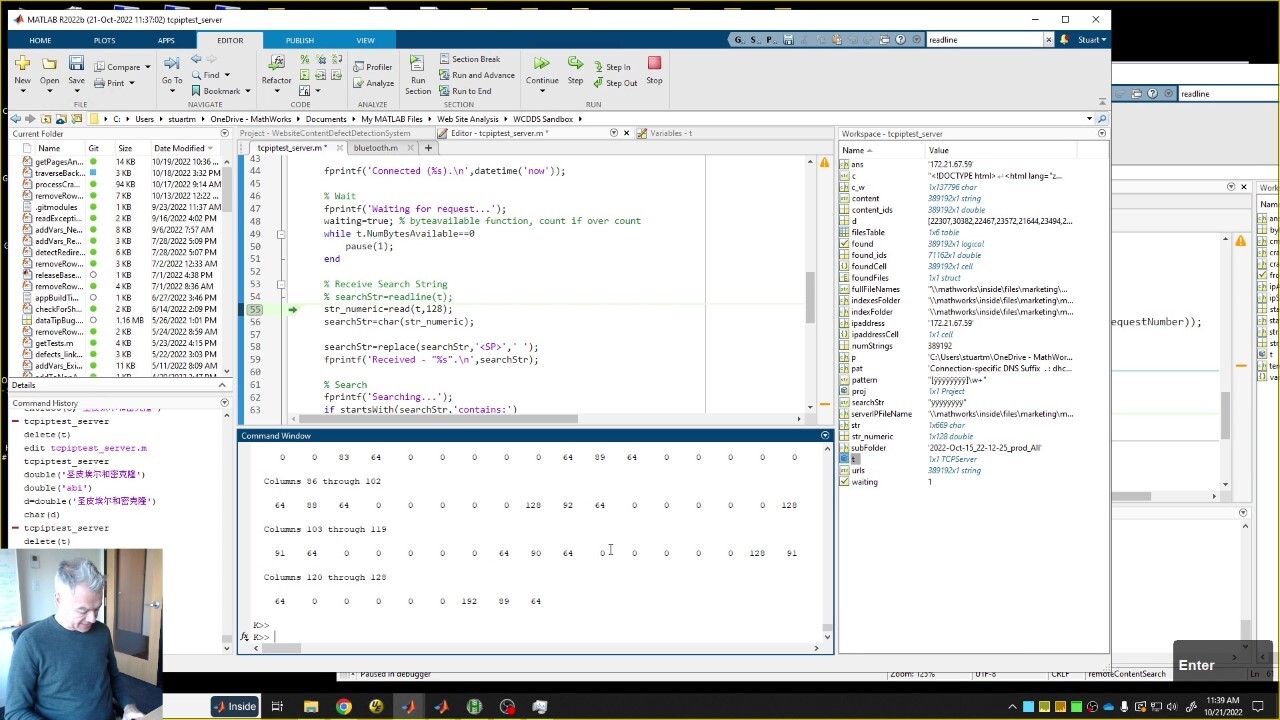Navigate back in folder history
Image resolution: width=1280 pixels, height=720 pixels.
15,119
